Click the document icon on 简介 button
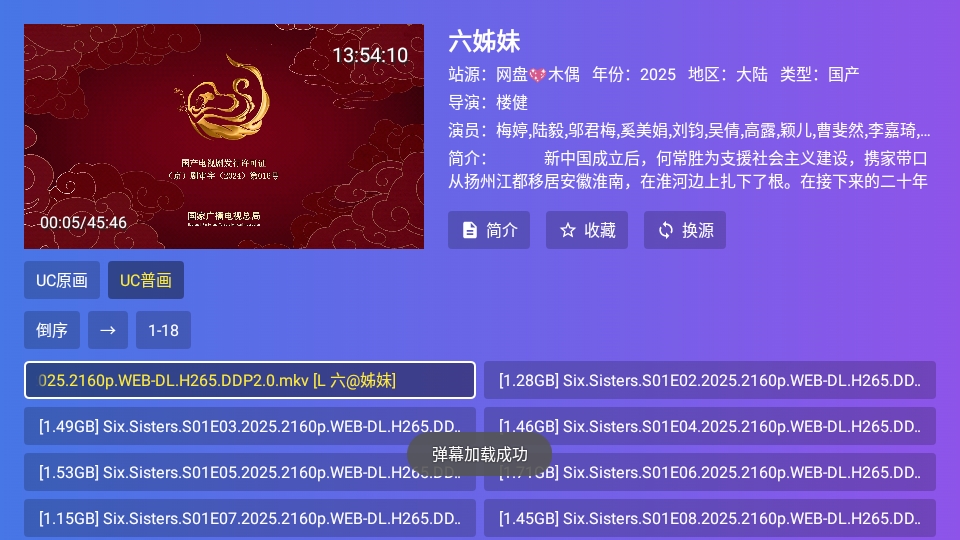 (x=470, y=230)
